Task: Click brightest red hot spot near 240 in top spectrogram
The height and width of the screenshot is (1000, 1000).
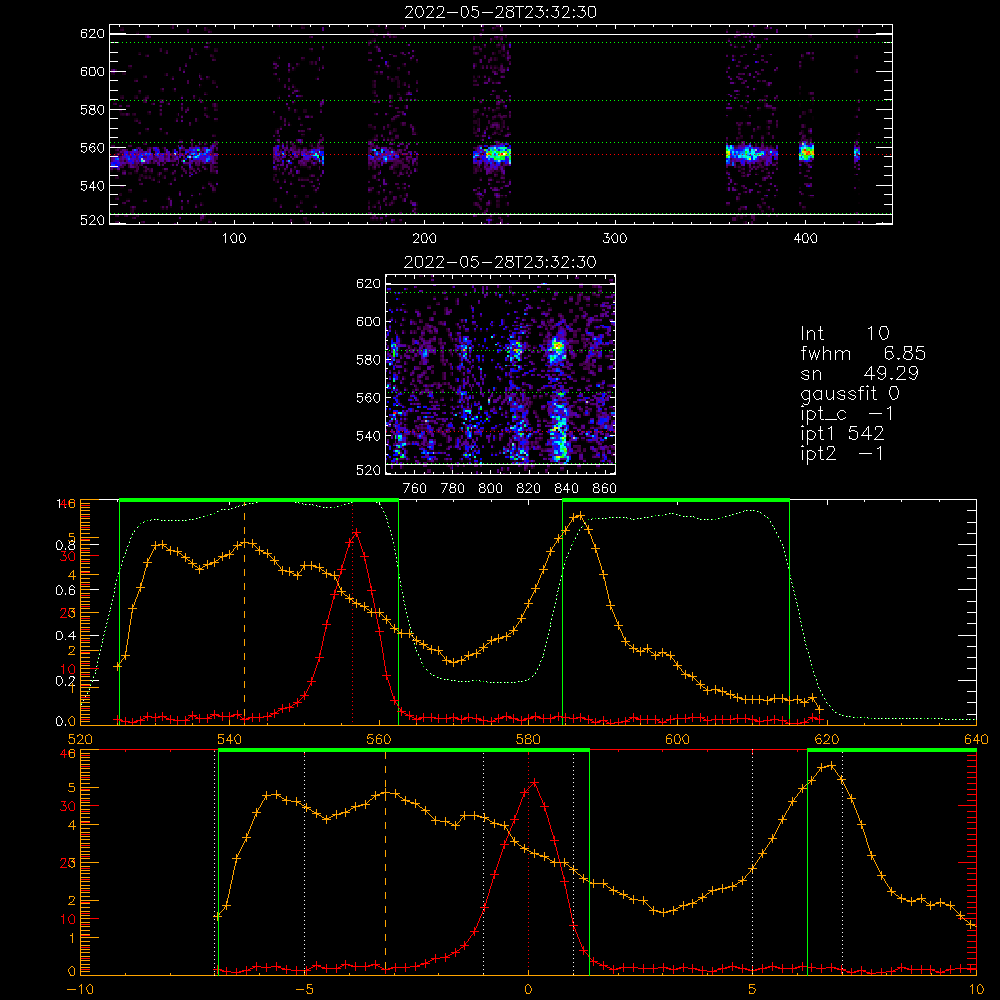Action: tap(499, 154)
